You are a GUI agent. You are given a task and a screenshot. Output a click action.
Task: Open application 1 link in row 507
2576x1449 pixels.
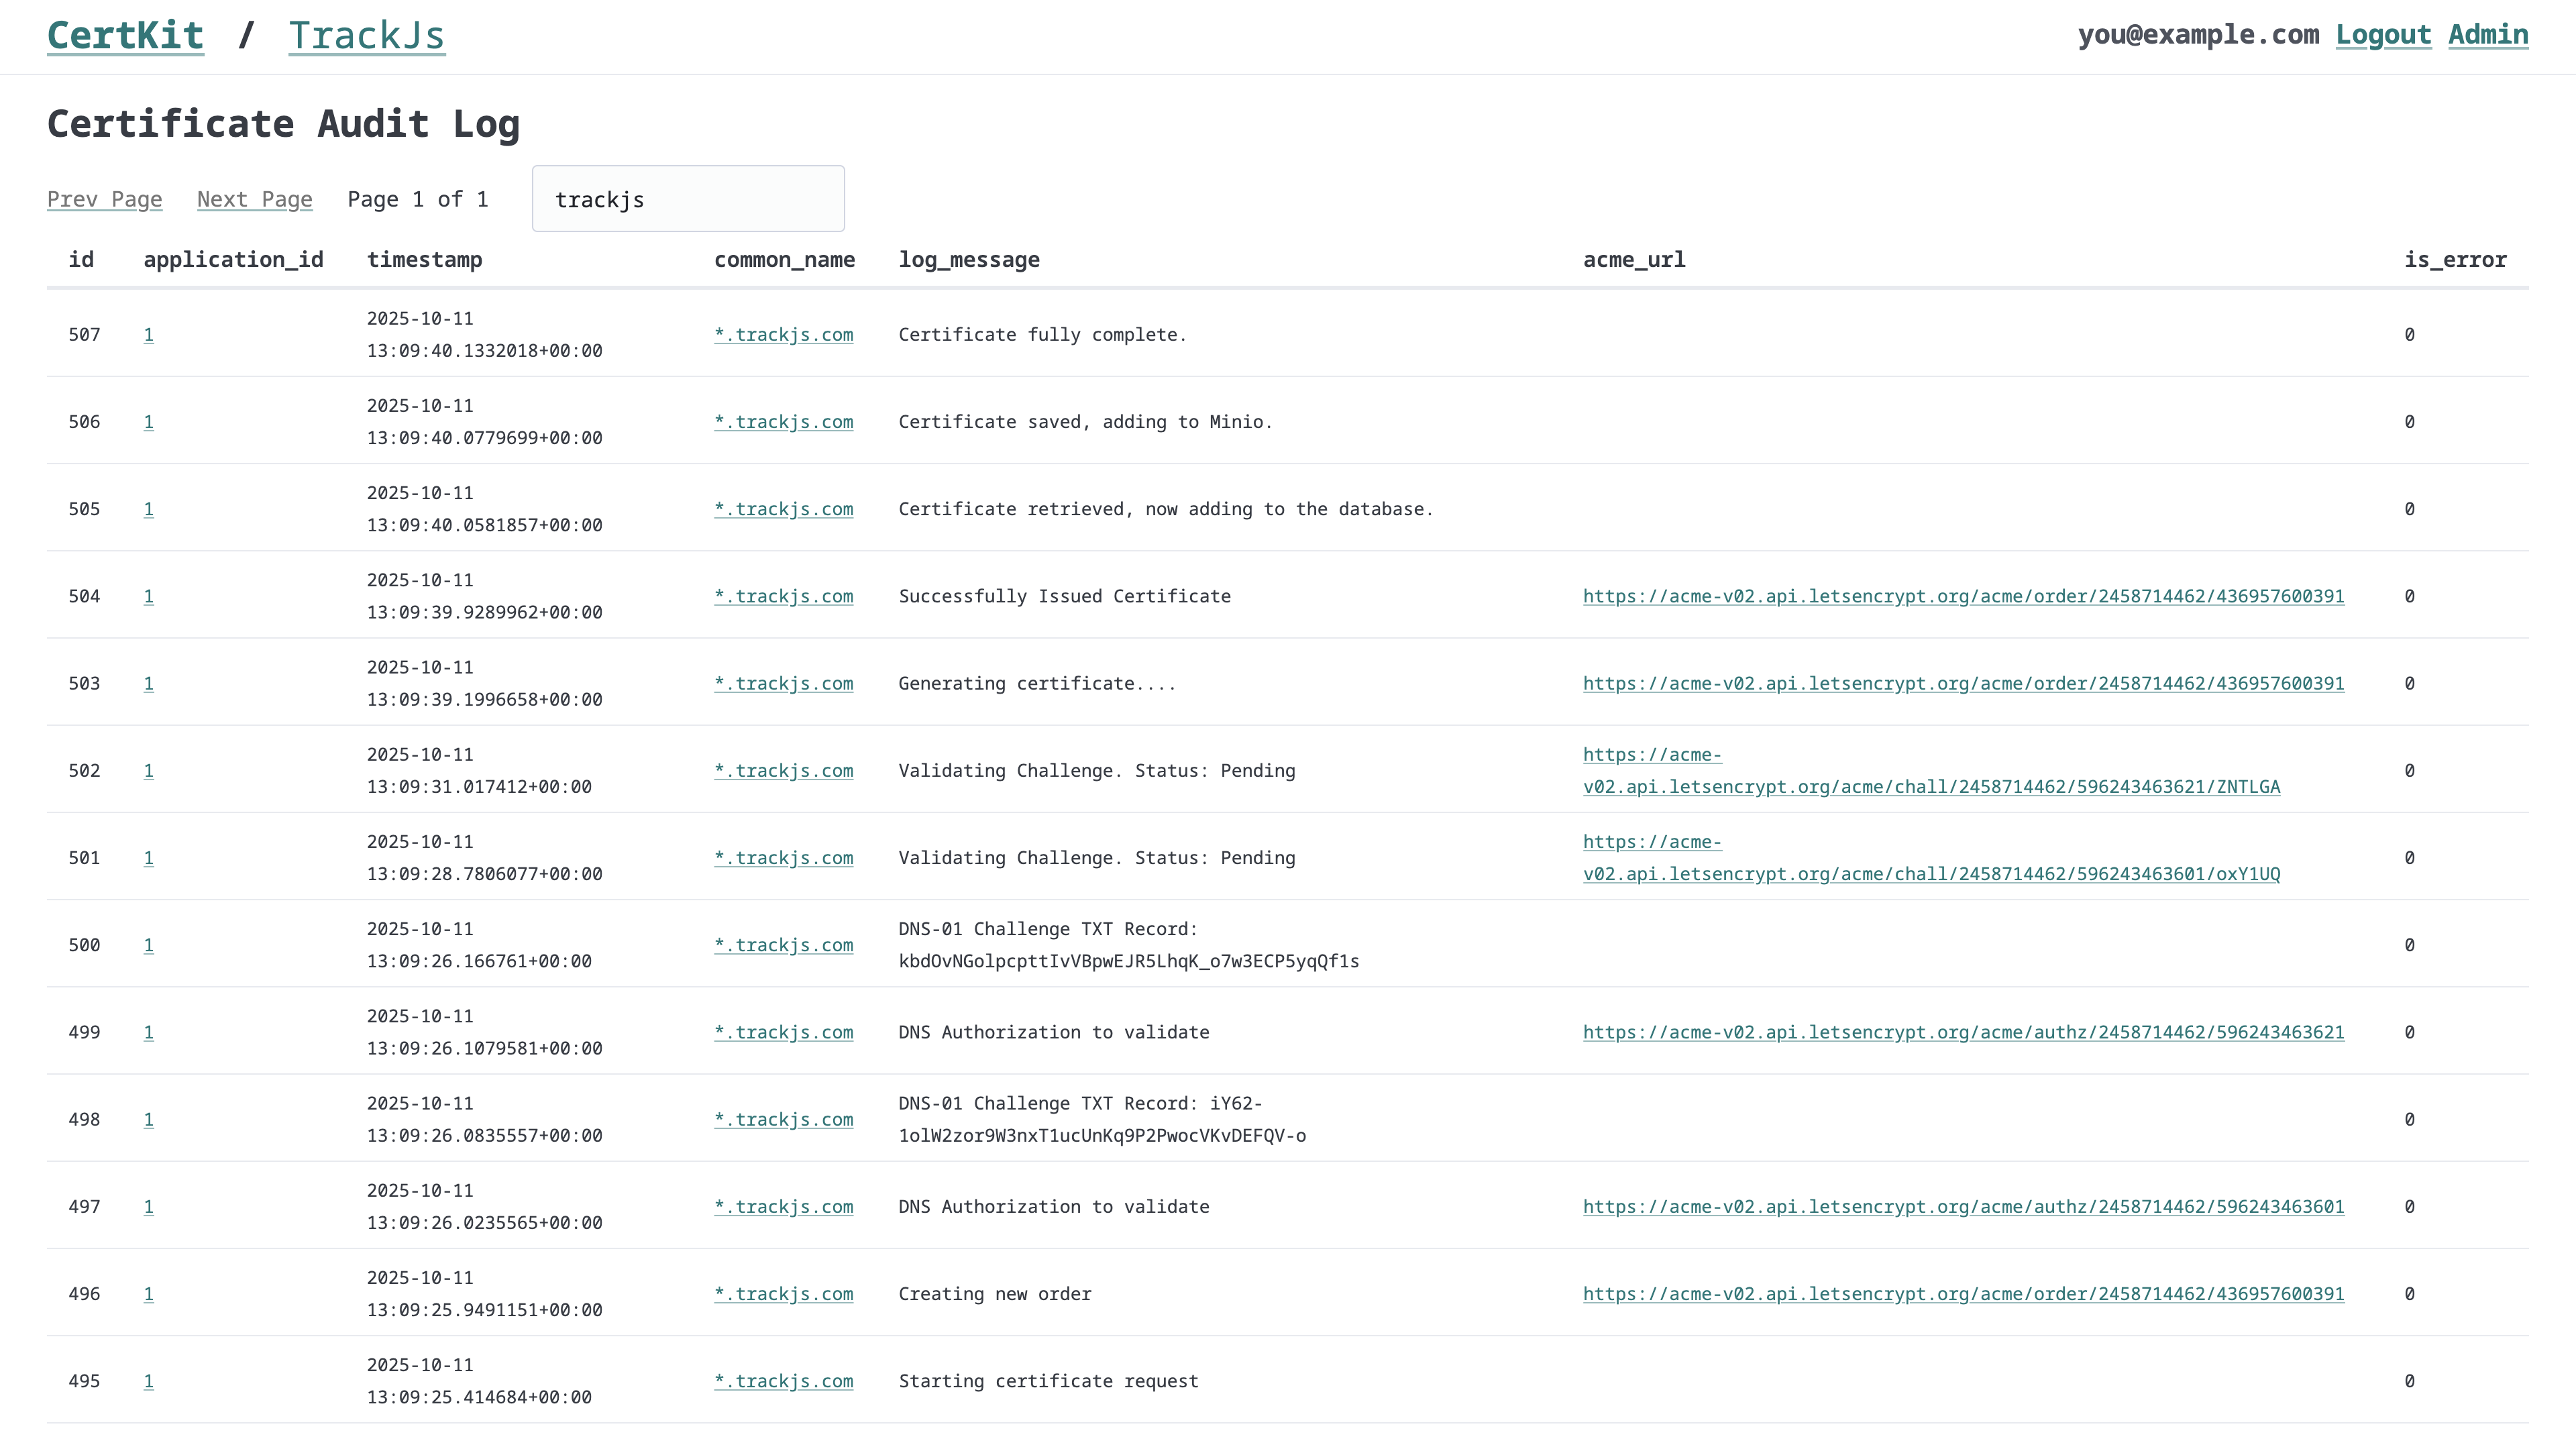[148, 335]
